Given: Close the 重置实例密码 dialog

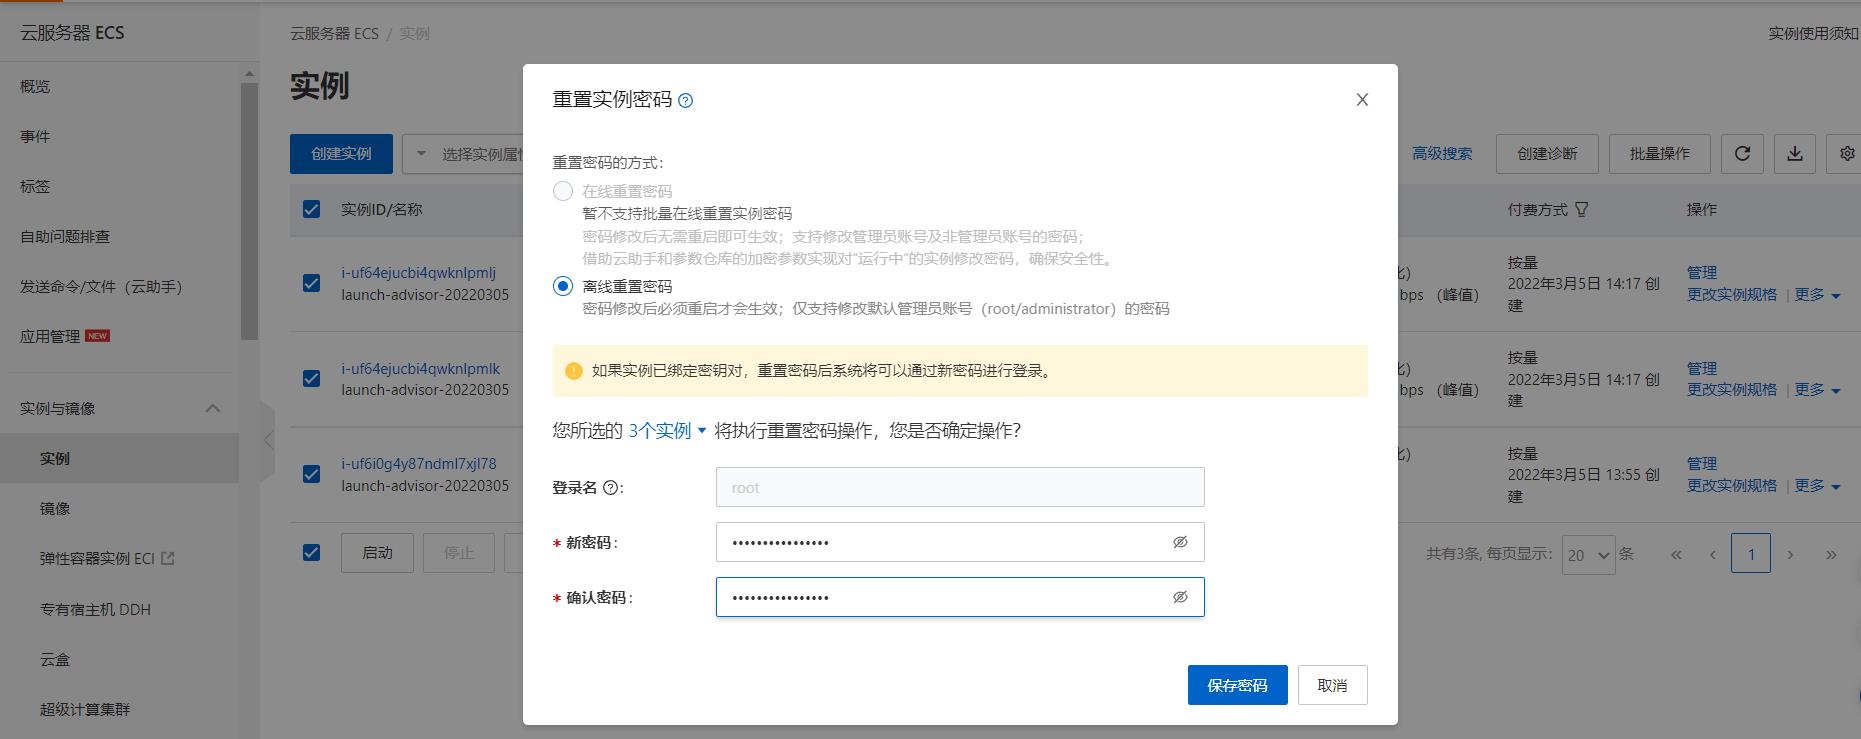Looking at the screenshot, I should click(x=1362, y=99).
